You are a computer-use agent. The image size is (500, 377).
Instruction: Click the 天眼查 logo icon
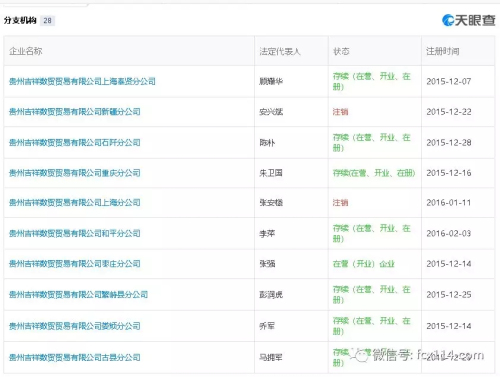click(x=448, y=20)
